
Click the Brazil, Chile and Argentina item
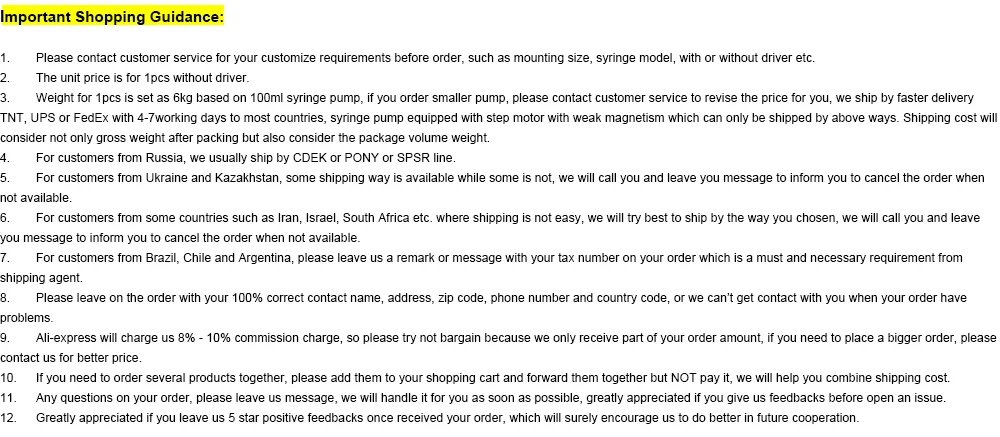pos(482,268)
